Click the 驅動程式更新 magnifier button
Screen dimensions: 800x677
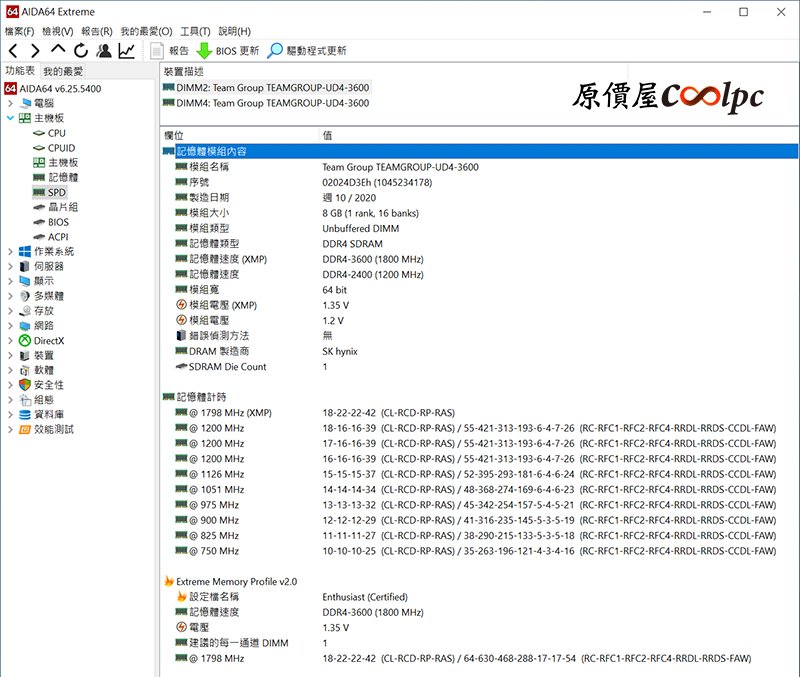[x=307, y=51]
